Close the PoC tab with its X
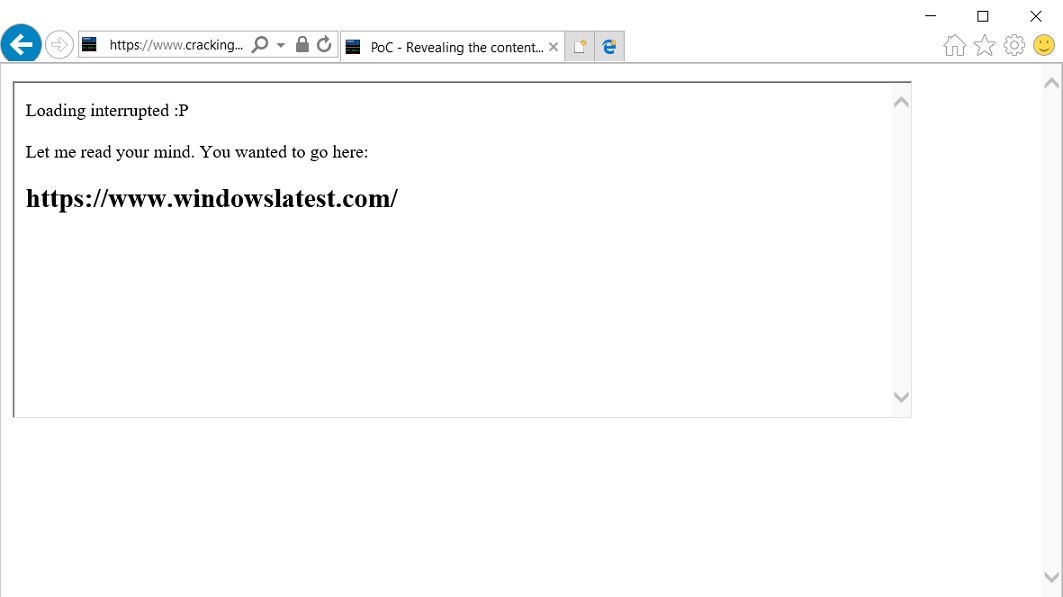 tap(553, 47)
